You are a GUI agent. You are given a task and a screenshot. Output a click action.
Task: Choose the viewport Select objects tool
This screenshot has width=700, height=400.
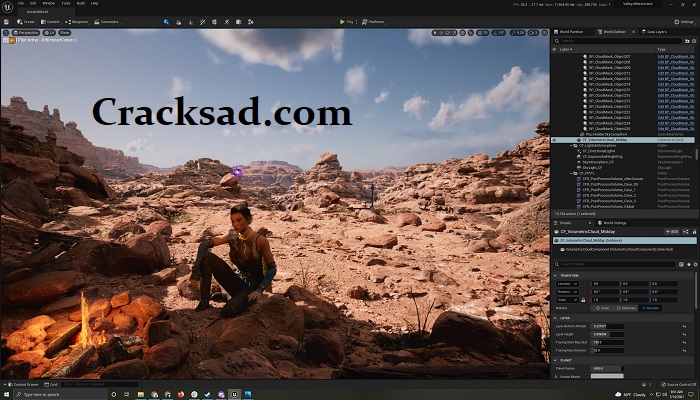coord(435,33)
